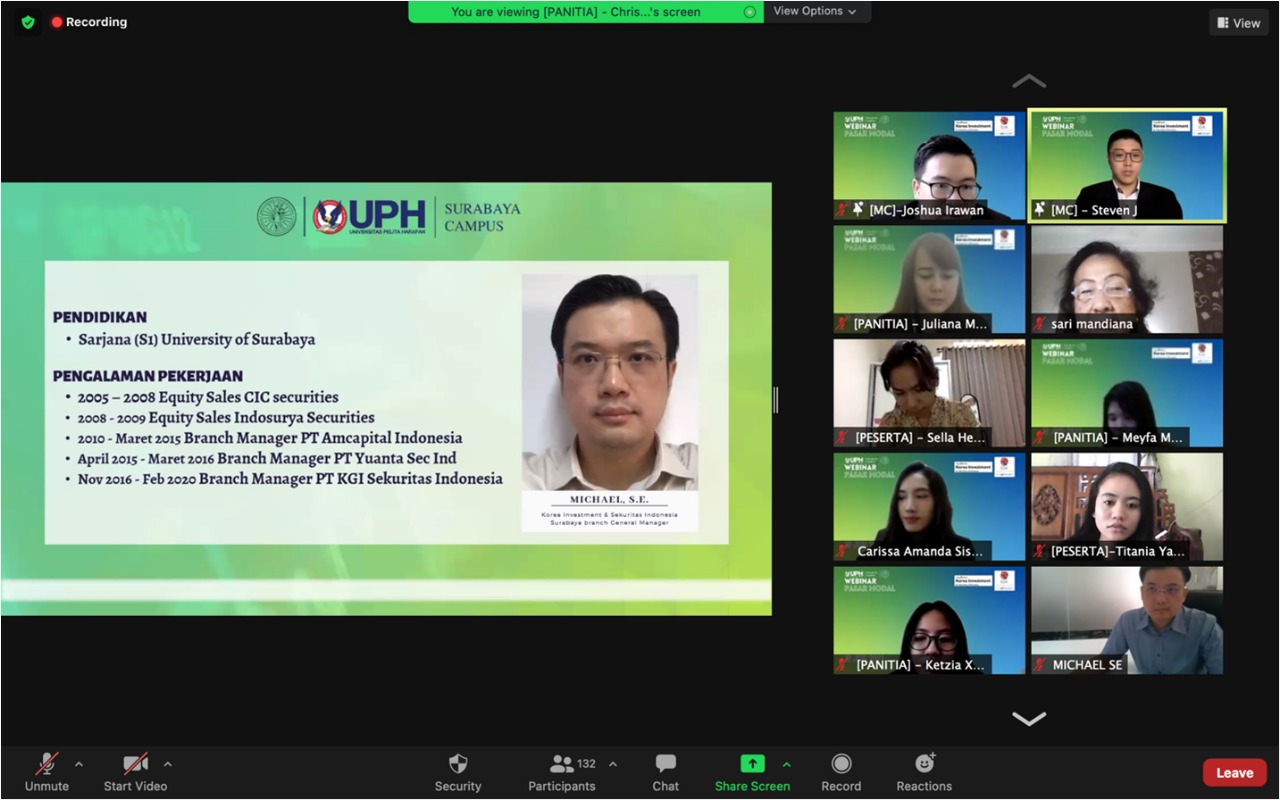Open the View Options dropdown
Viewport: 1280px width, 800px height.
pyautogui.click(x=815, y=11)
